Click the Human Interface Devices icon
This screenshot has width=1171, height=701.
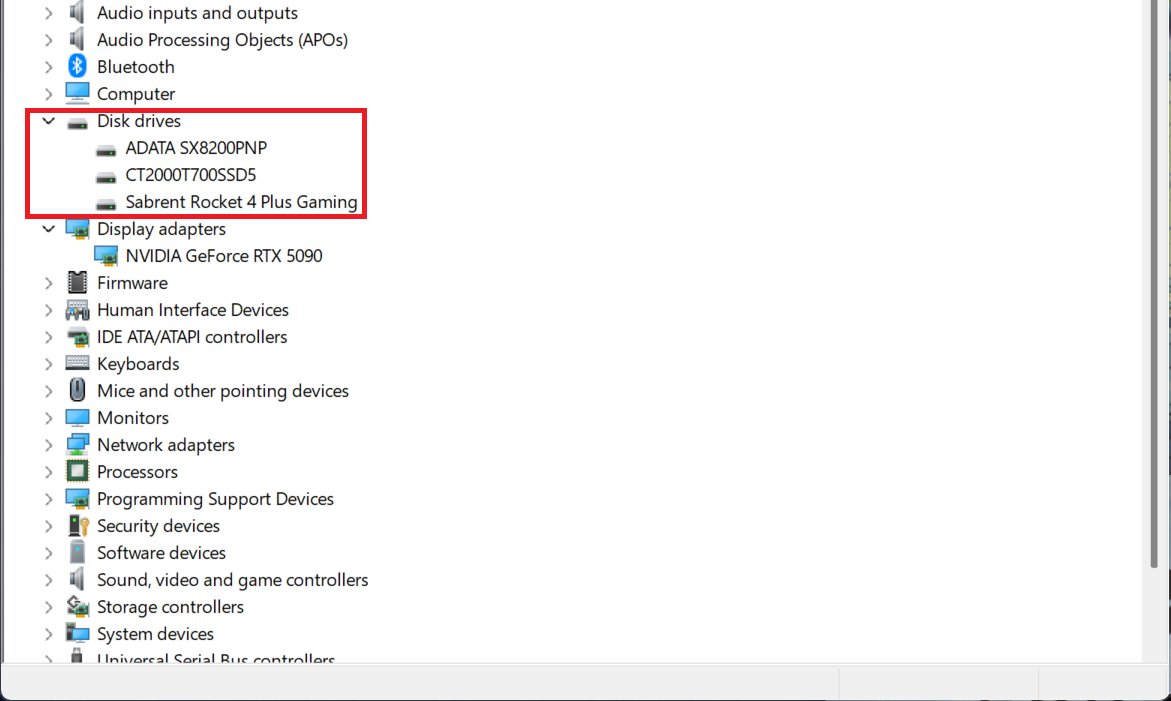click(77, 310)
